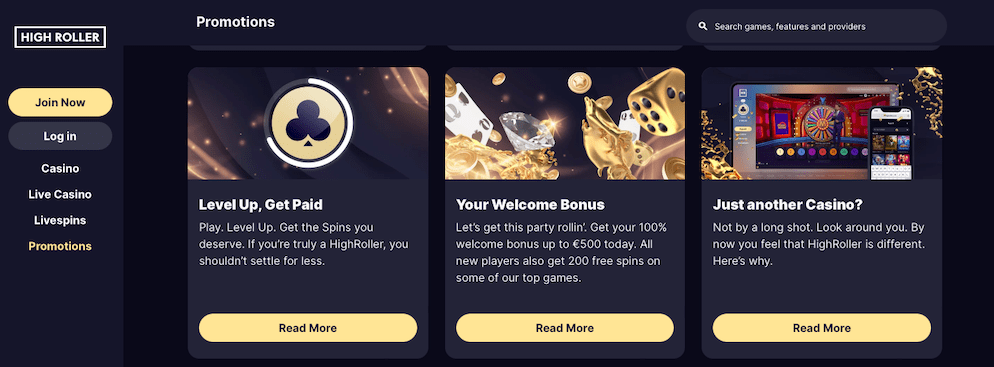Go to Livespins in sidebar
Screen dimensions: 994x367
60,221
